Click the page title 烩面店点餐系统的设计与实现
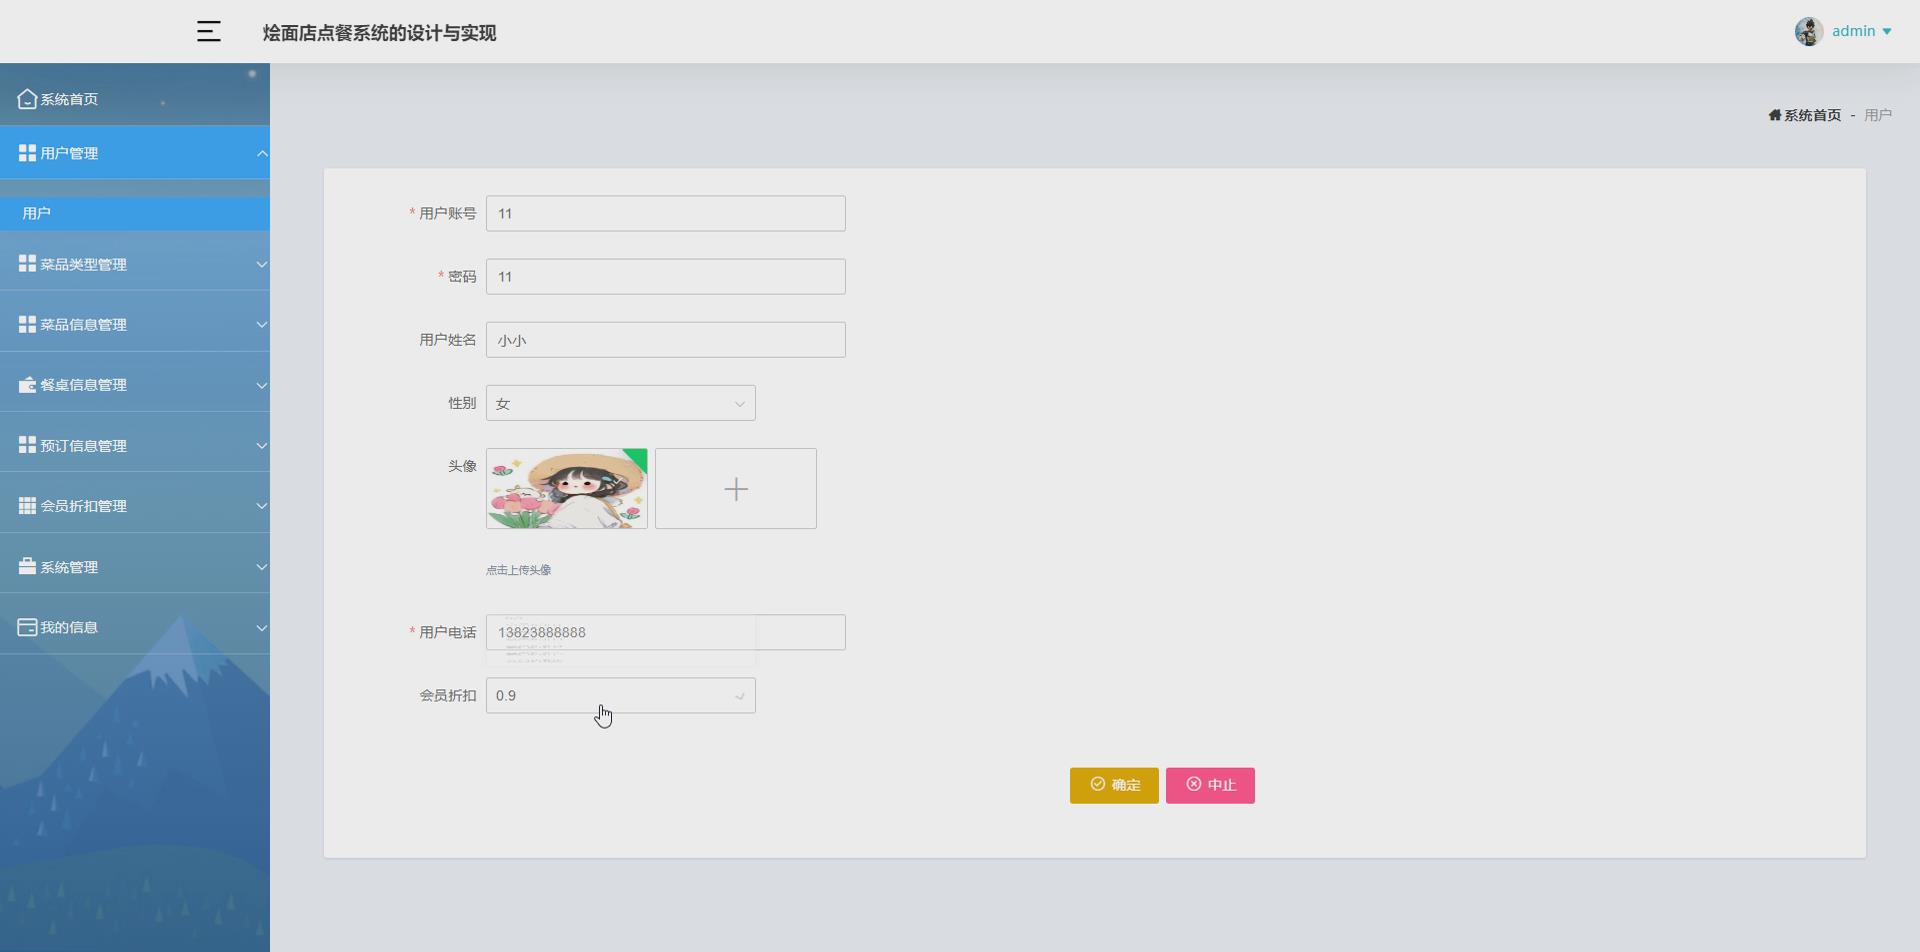Screen dimensions: 1920x952 click(379, 33)
